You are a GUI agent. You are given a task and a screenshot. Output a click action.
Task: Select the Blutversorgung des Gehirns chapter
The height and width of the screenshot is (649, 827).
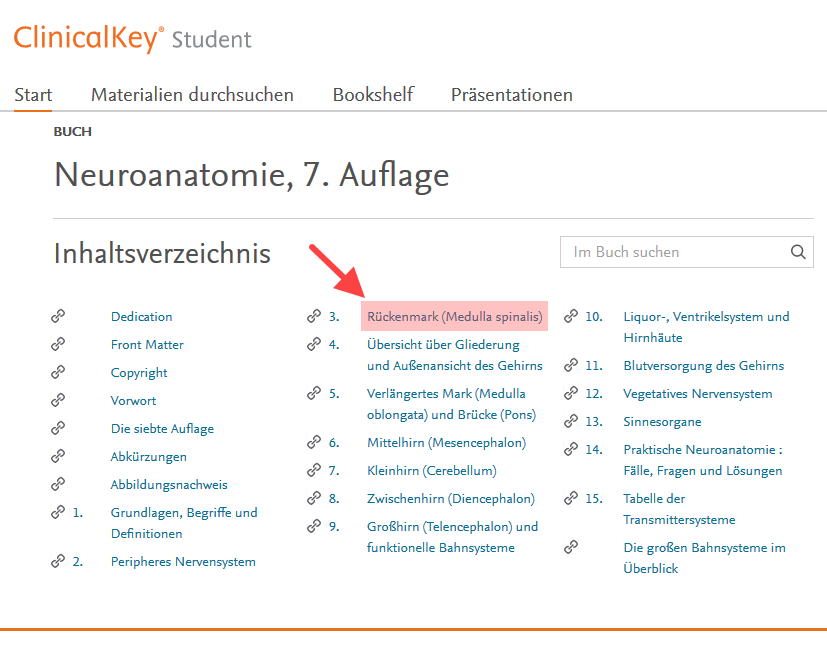703,366
